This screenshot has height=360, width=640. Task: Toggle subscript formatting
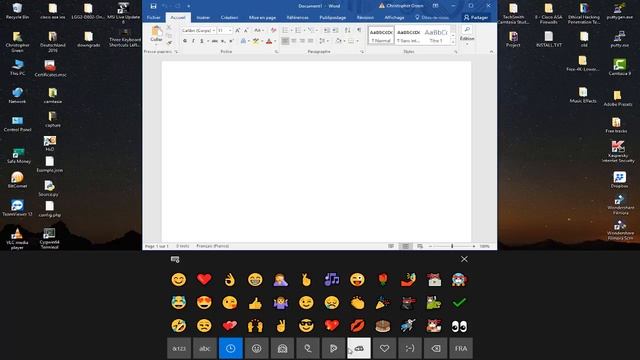tap(223, 41)
